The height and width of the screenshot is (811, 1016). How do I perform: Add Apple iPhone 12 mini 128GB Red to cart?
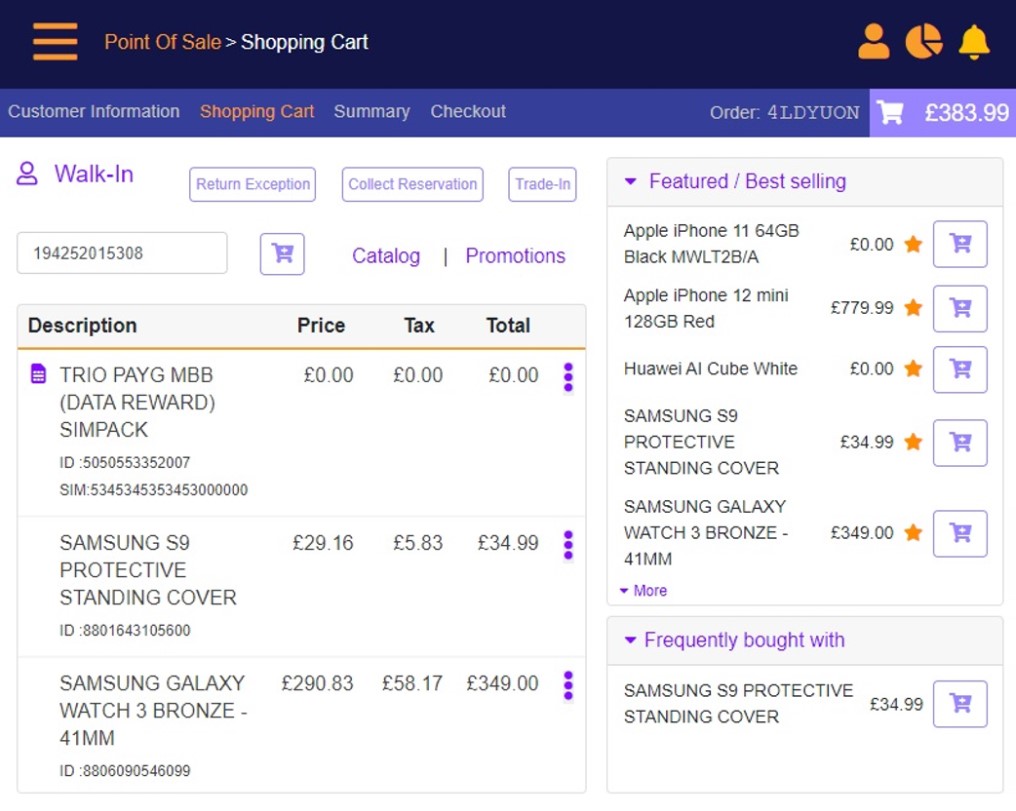[x=959, y=308]
